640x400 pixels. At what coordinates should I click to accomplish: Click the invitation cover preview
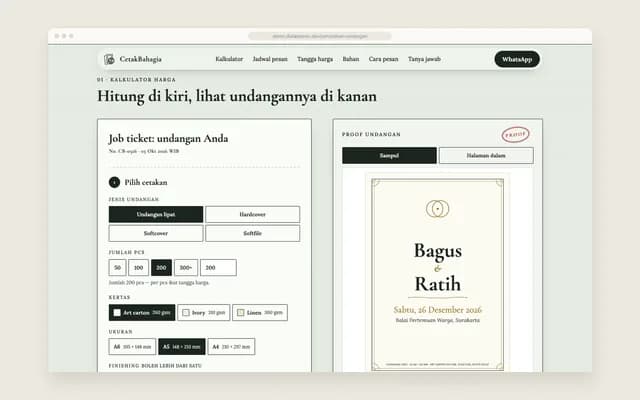438,274
